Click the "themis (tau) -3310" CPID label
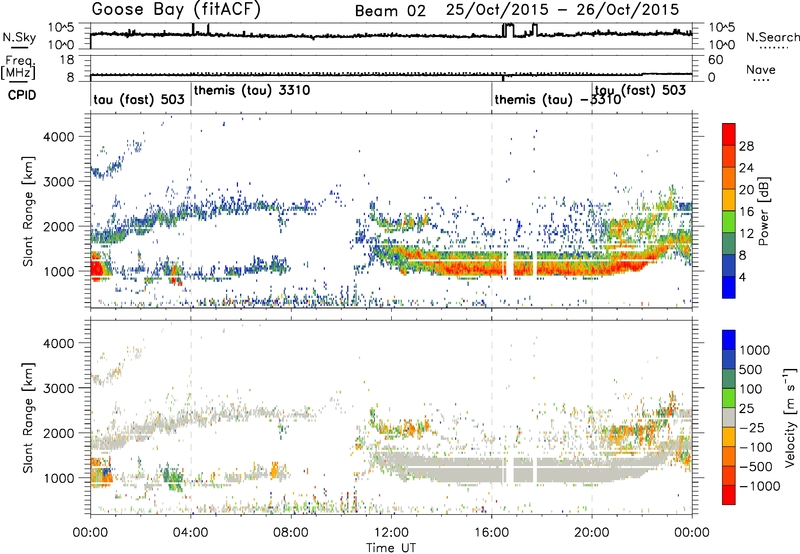The image size is (800, 554). 558,99
